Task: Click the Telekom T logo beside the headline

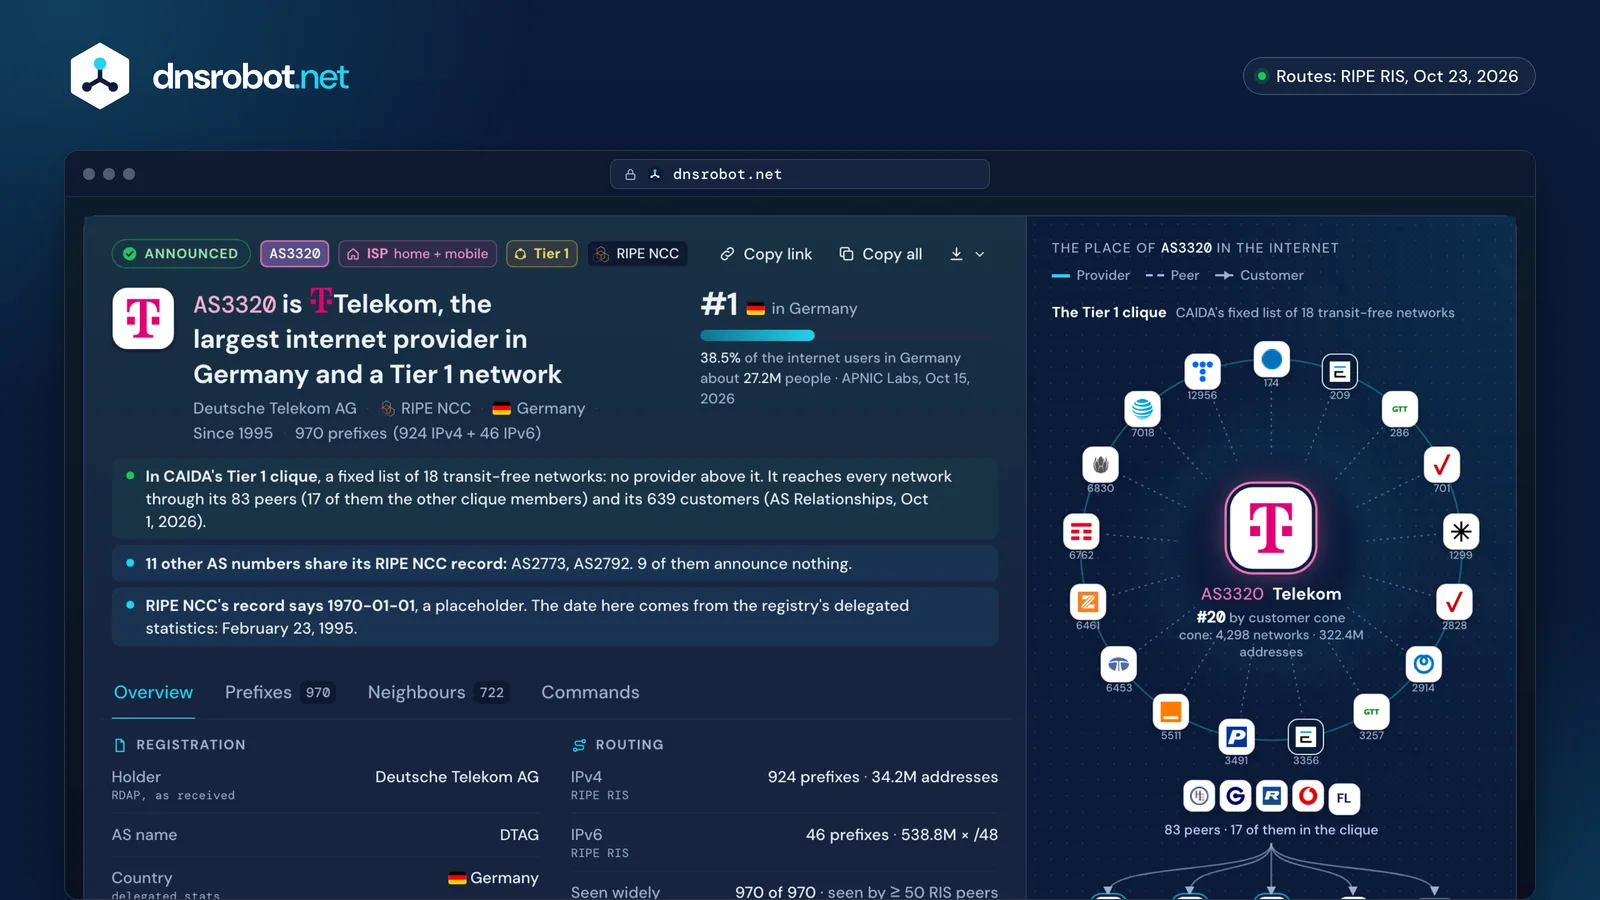Action: [x=143, y=319]
